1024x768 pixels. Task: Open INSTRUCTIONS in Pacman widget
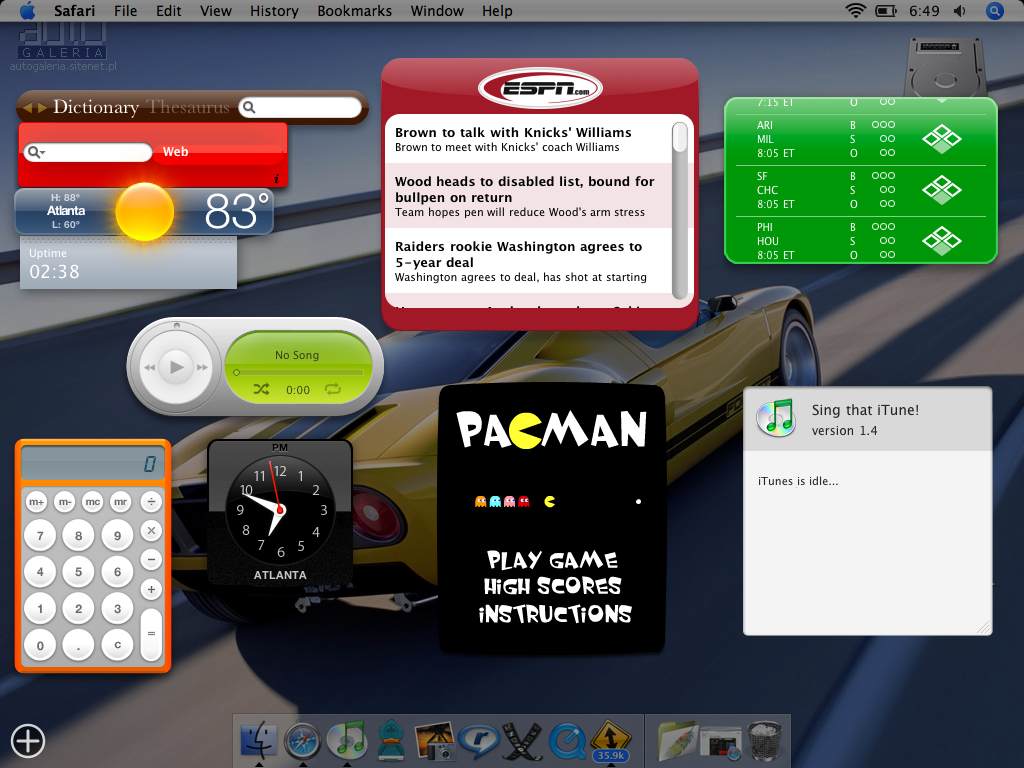click(x=555, y=614)
